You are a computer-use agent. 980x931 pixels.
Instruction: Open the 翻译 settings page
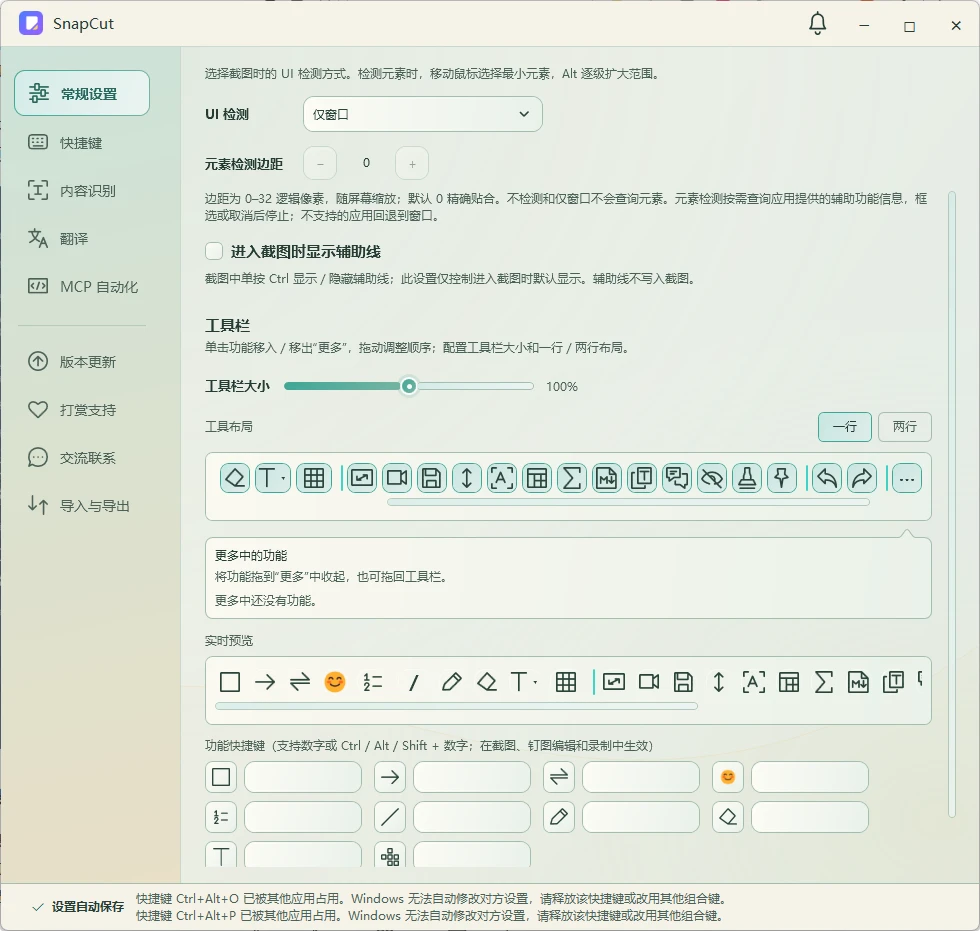tap(82, 238)
